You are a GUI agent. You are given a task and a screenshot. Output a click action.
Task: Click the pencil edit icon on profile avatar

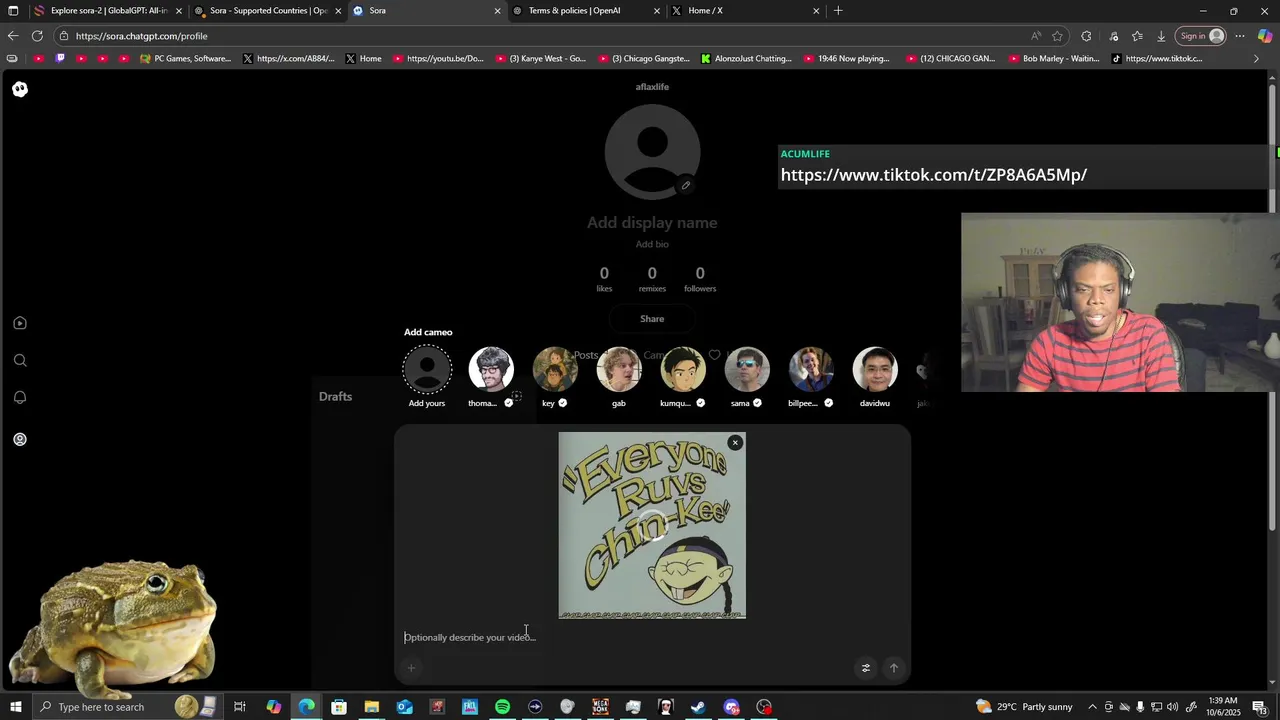pyautogui.click(x=686, y=185)
